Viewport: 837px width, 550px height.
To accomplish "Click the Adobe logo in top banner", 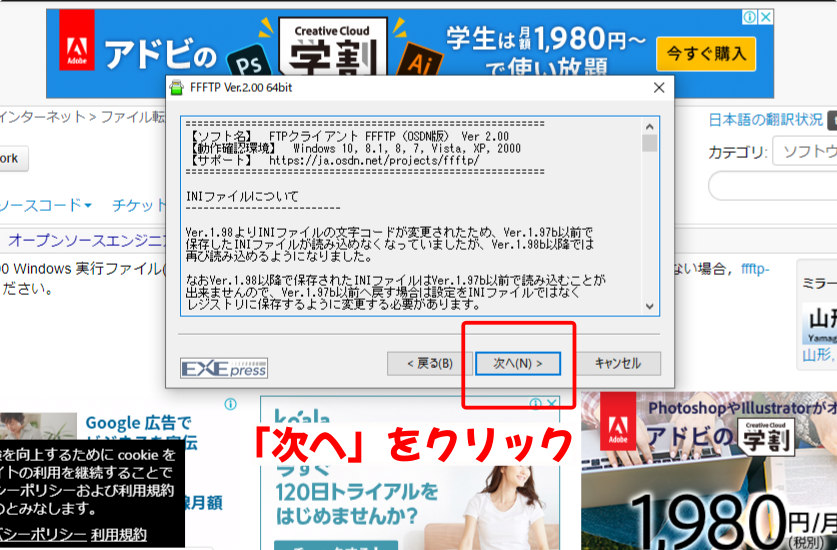I will 77,40.
